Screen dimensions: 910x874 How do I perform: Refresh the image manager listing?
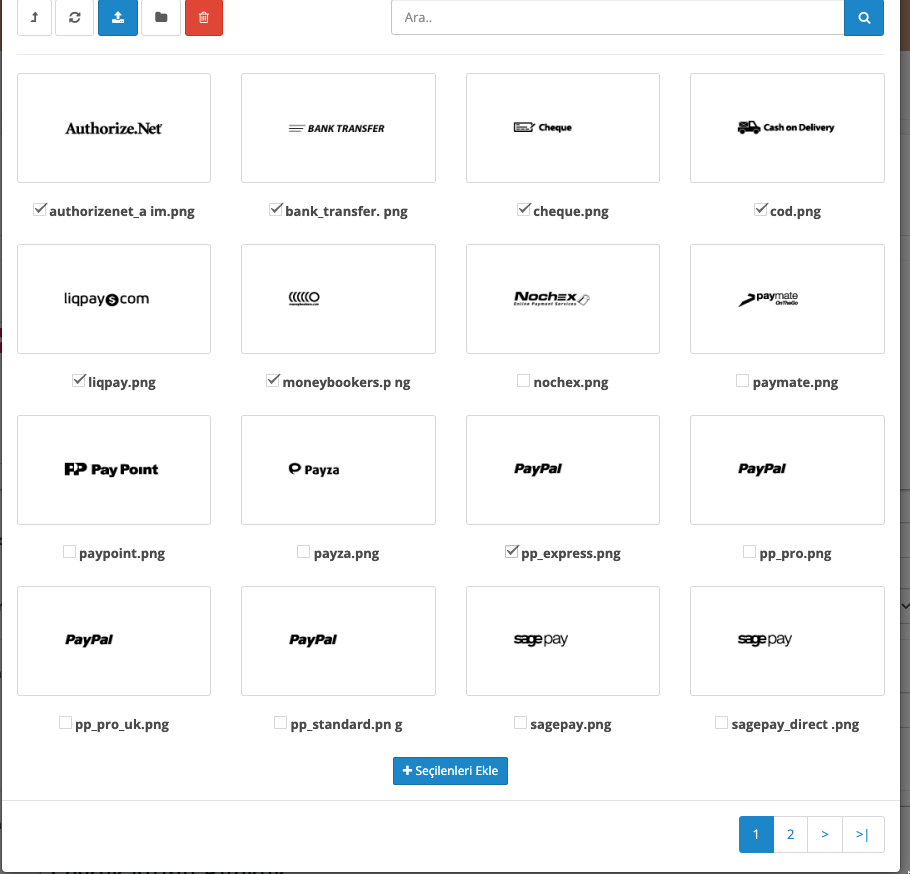pyautogui.click(x=74, y=17)
